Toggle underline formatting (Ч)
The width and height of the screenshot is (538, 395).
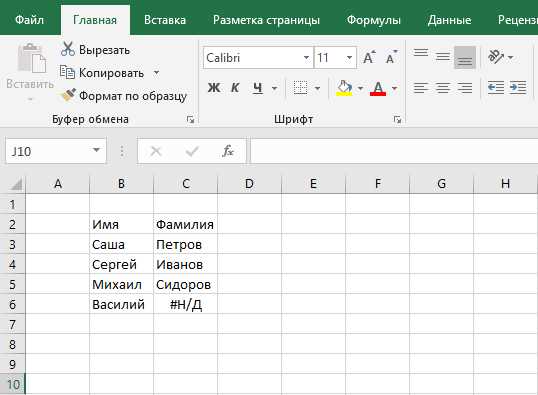(x=258, y=88)
